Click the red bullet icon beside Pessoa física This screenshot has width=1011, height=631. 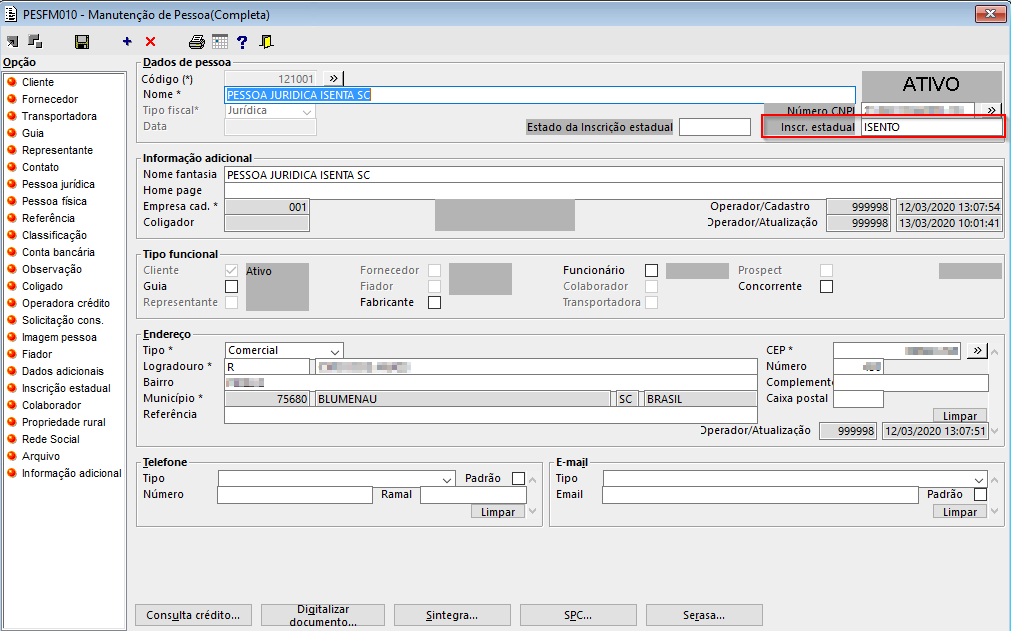12,201
